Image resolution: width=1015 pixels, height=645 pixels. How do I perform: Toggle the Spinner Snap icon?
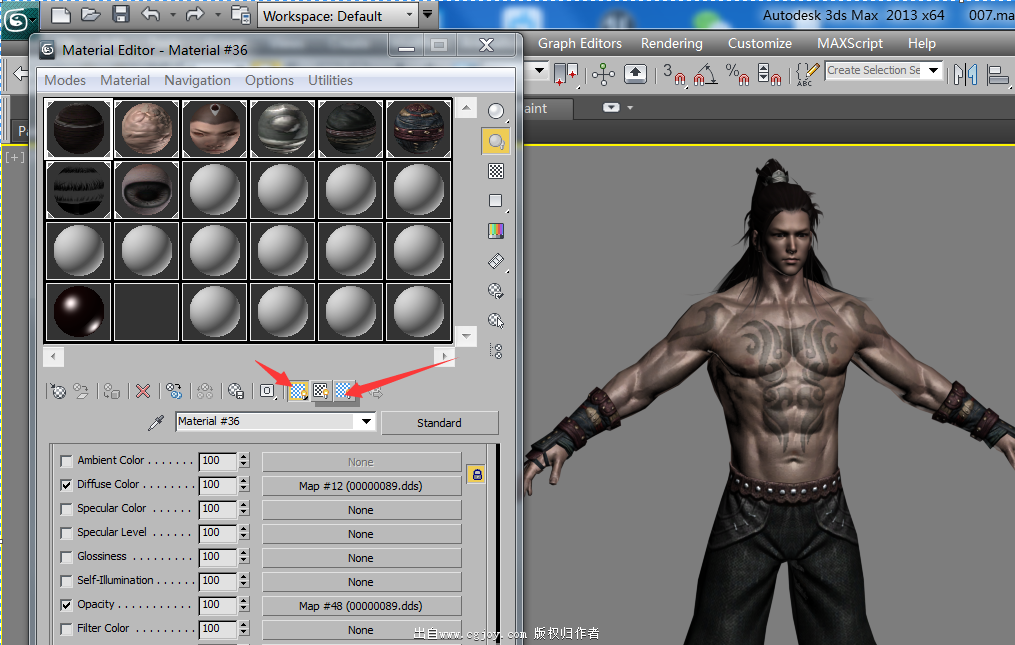click(769, 74)
